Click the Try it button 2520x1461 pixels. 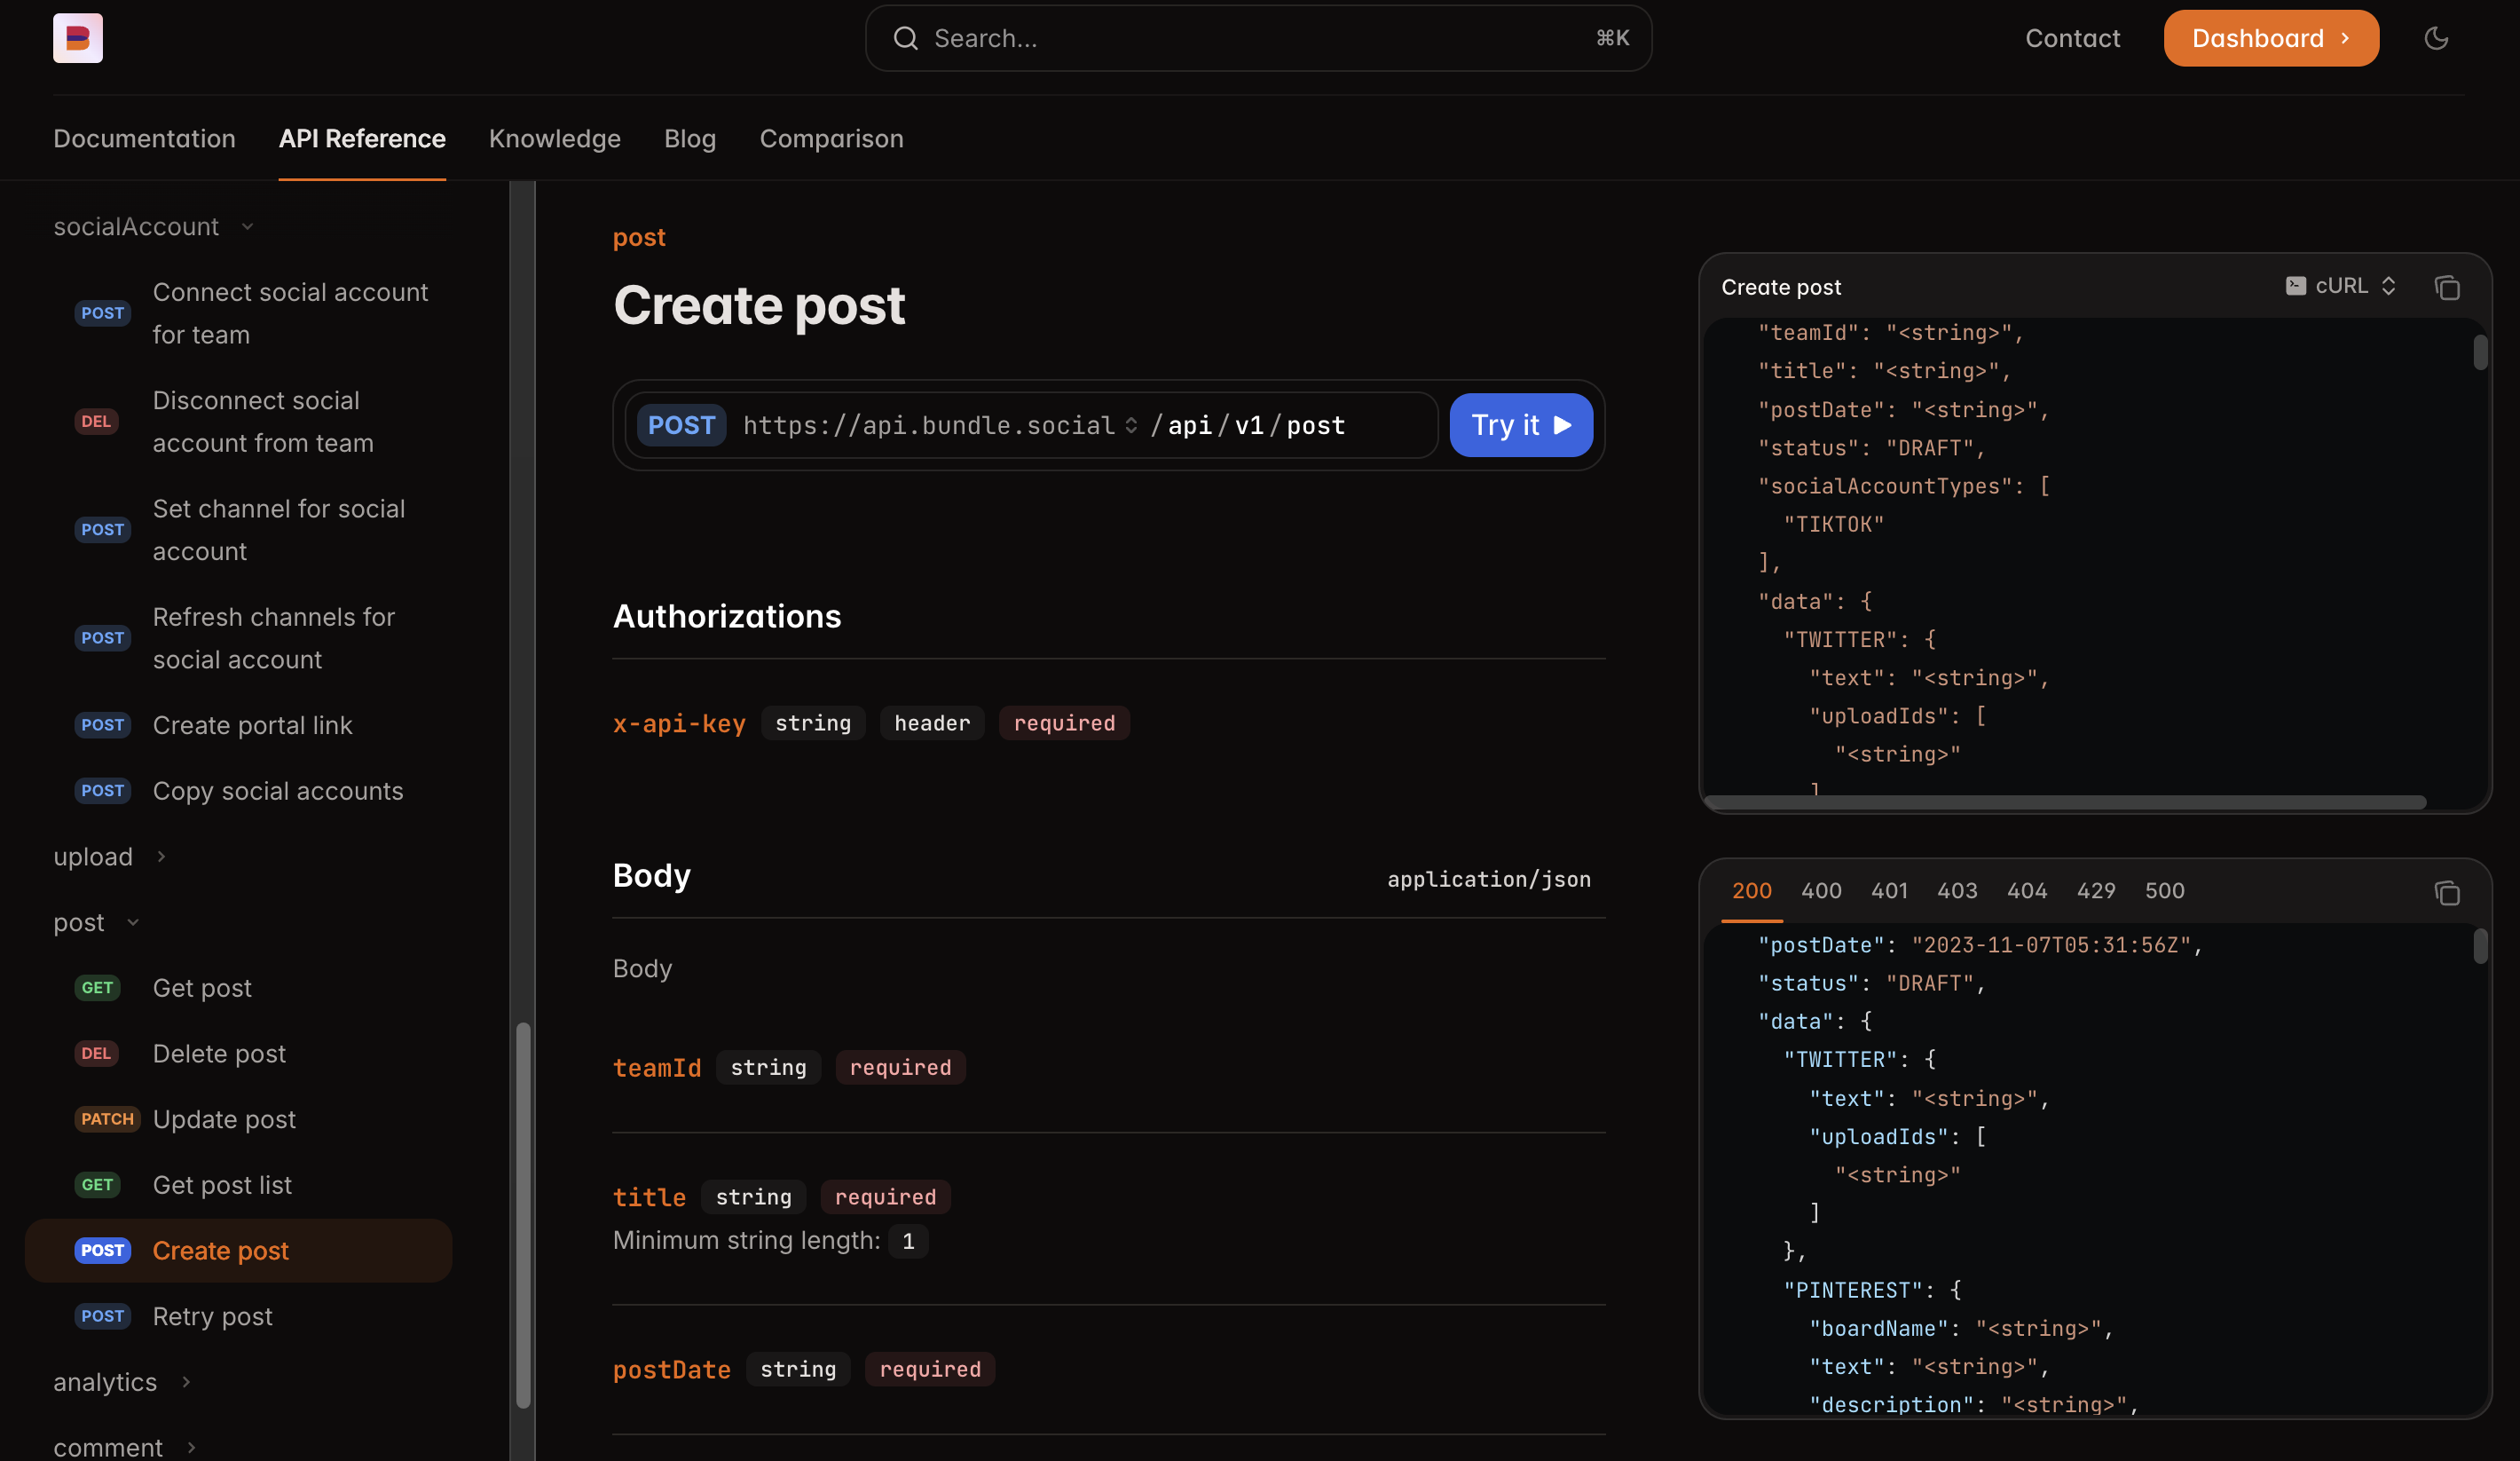(x=1520, y=424)
